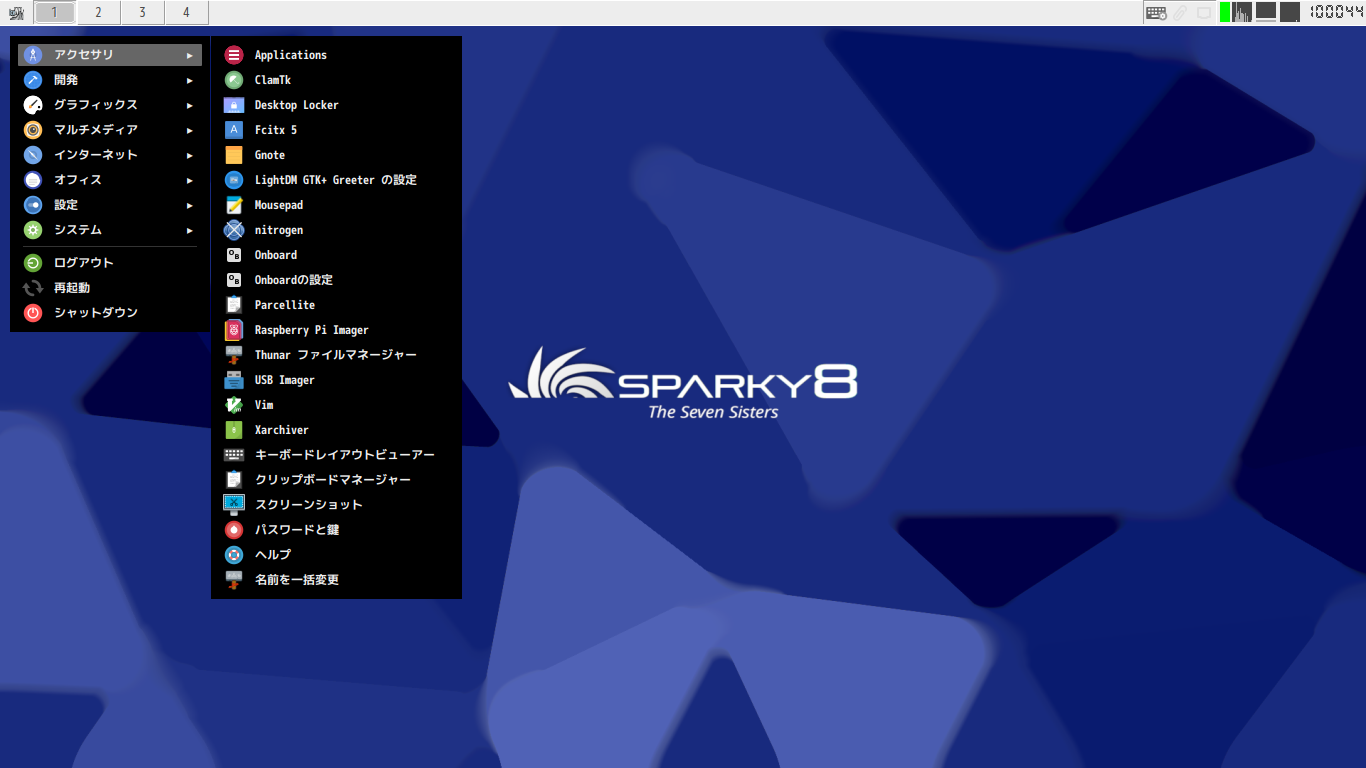
Task: Launch 名前を一括変更 bulk rename
Action: click(336, 580)
